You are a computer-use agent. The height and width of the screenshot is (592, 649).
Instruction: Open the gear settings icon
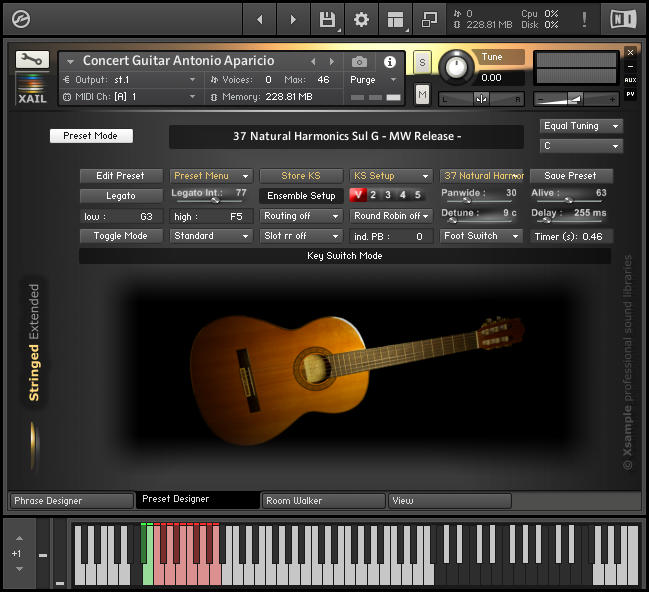point(361,19)
